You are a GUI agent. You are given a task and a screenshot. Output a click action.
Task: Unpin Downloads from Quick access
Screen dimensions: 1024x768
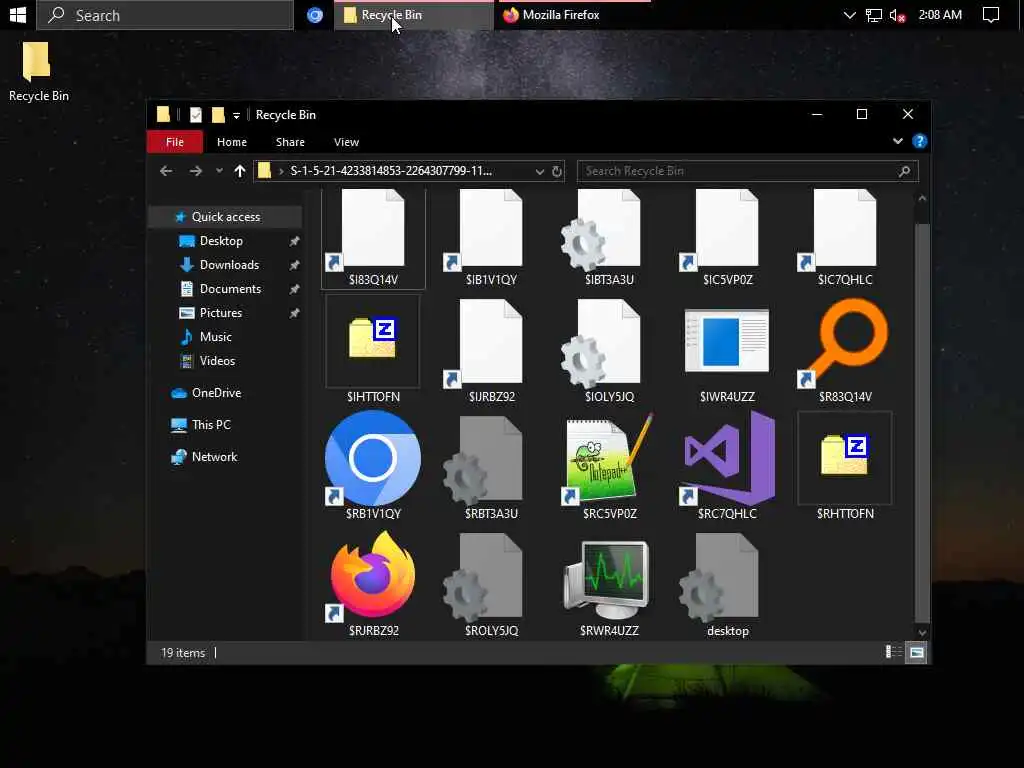[295, 265]
